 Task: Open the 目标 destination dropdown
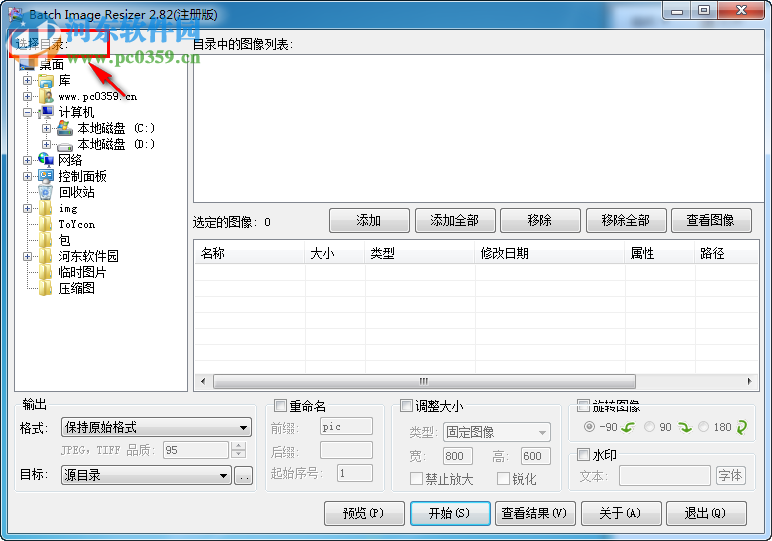146,475
